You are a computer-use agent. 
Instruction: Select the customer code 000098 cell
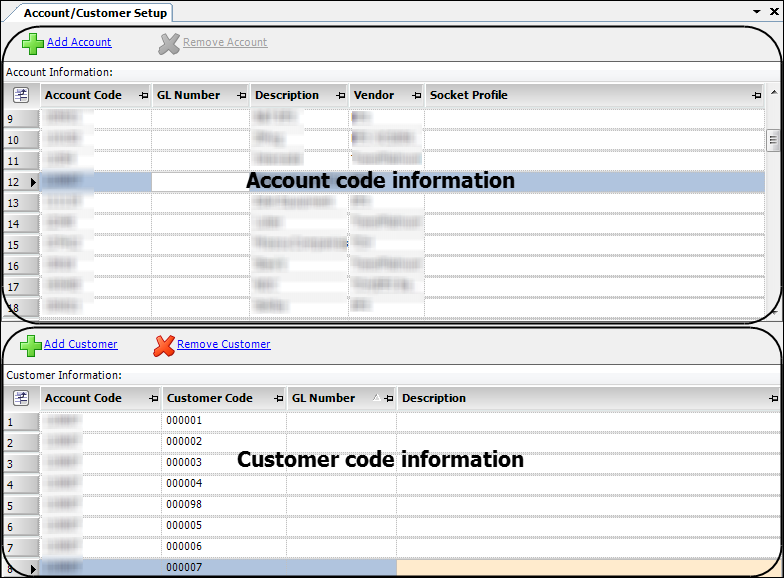tap(224, 505)
